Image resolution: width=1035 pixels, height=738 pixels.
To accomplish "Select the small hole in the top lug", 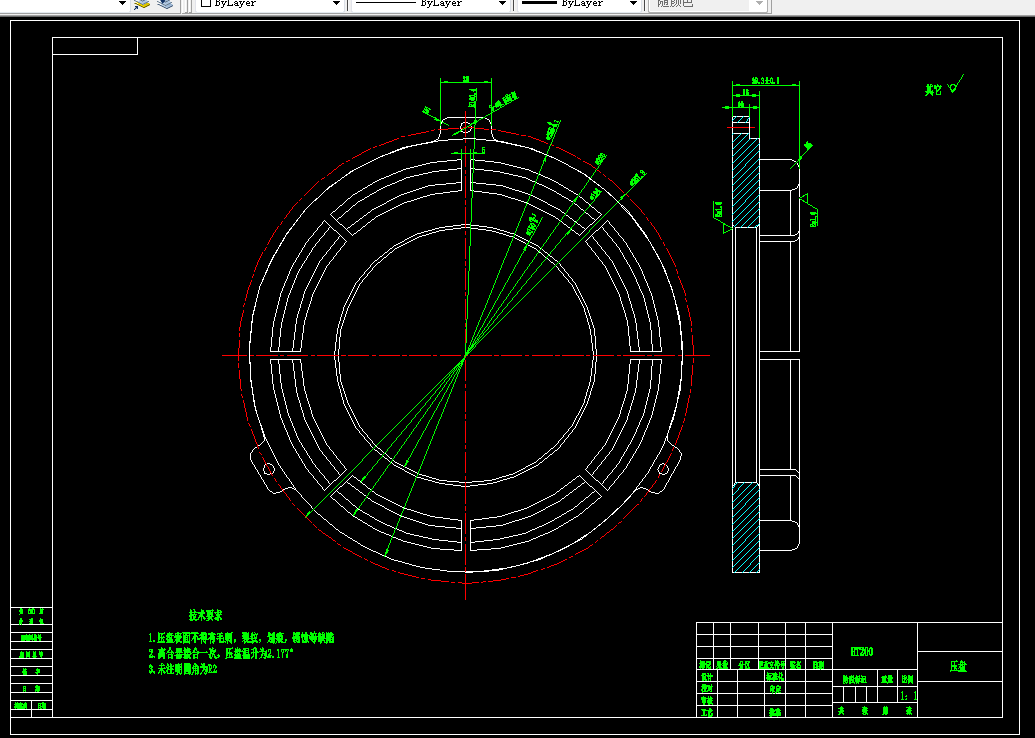I will pos(465,127).
